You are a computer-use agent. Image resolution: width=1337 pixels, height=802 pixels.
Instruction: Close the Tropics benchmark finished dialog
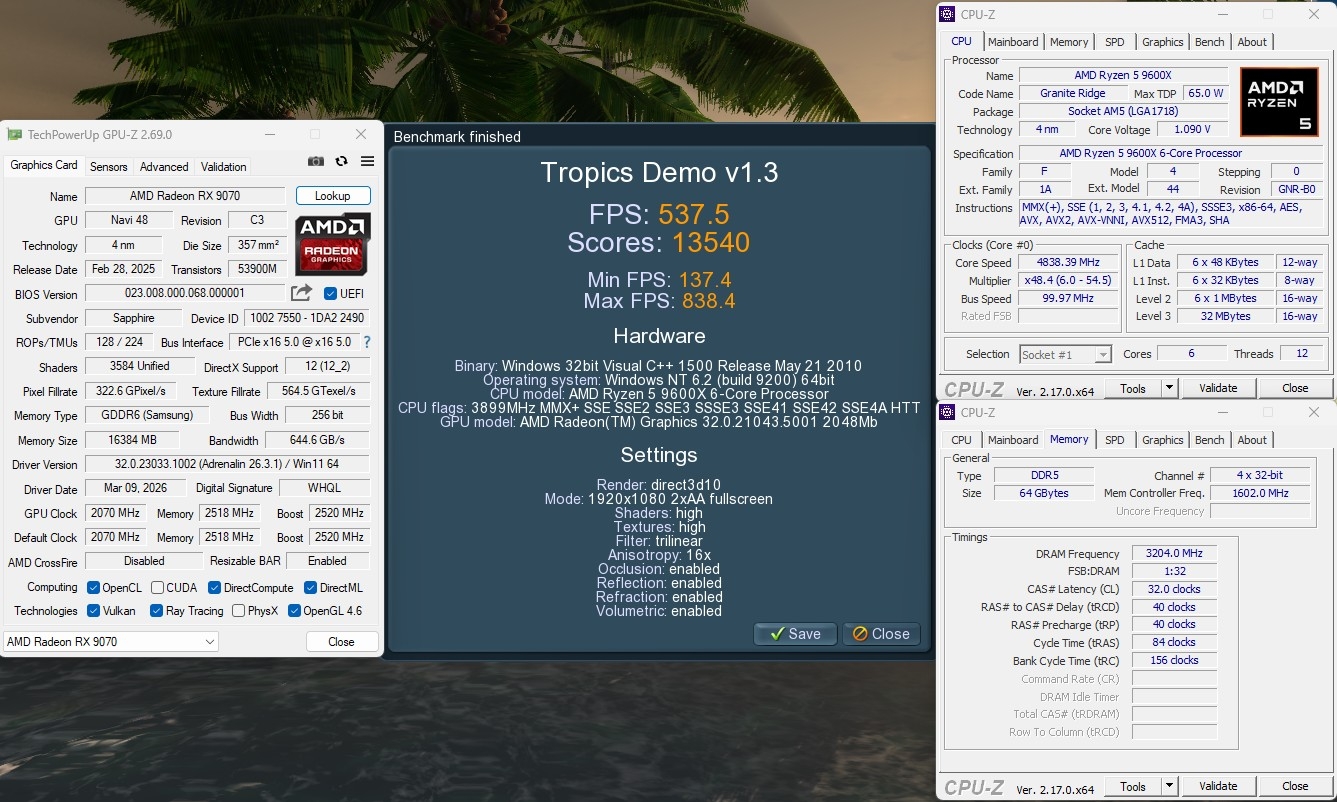tap(881, 634)
